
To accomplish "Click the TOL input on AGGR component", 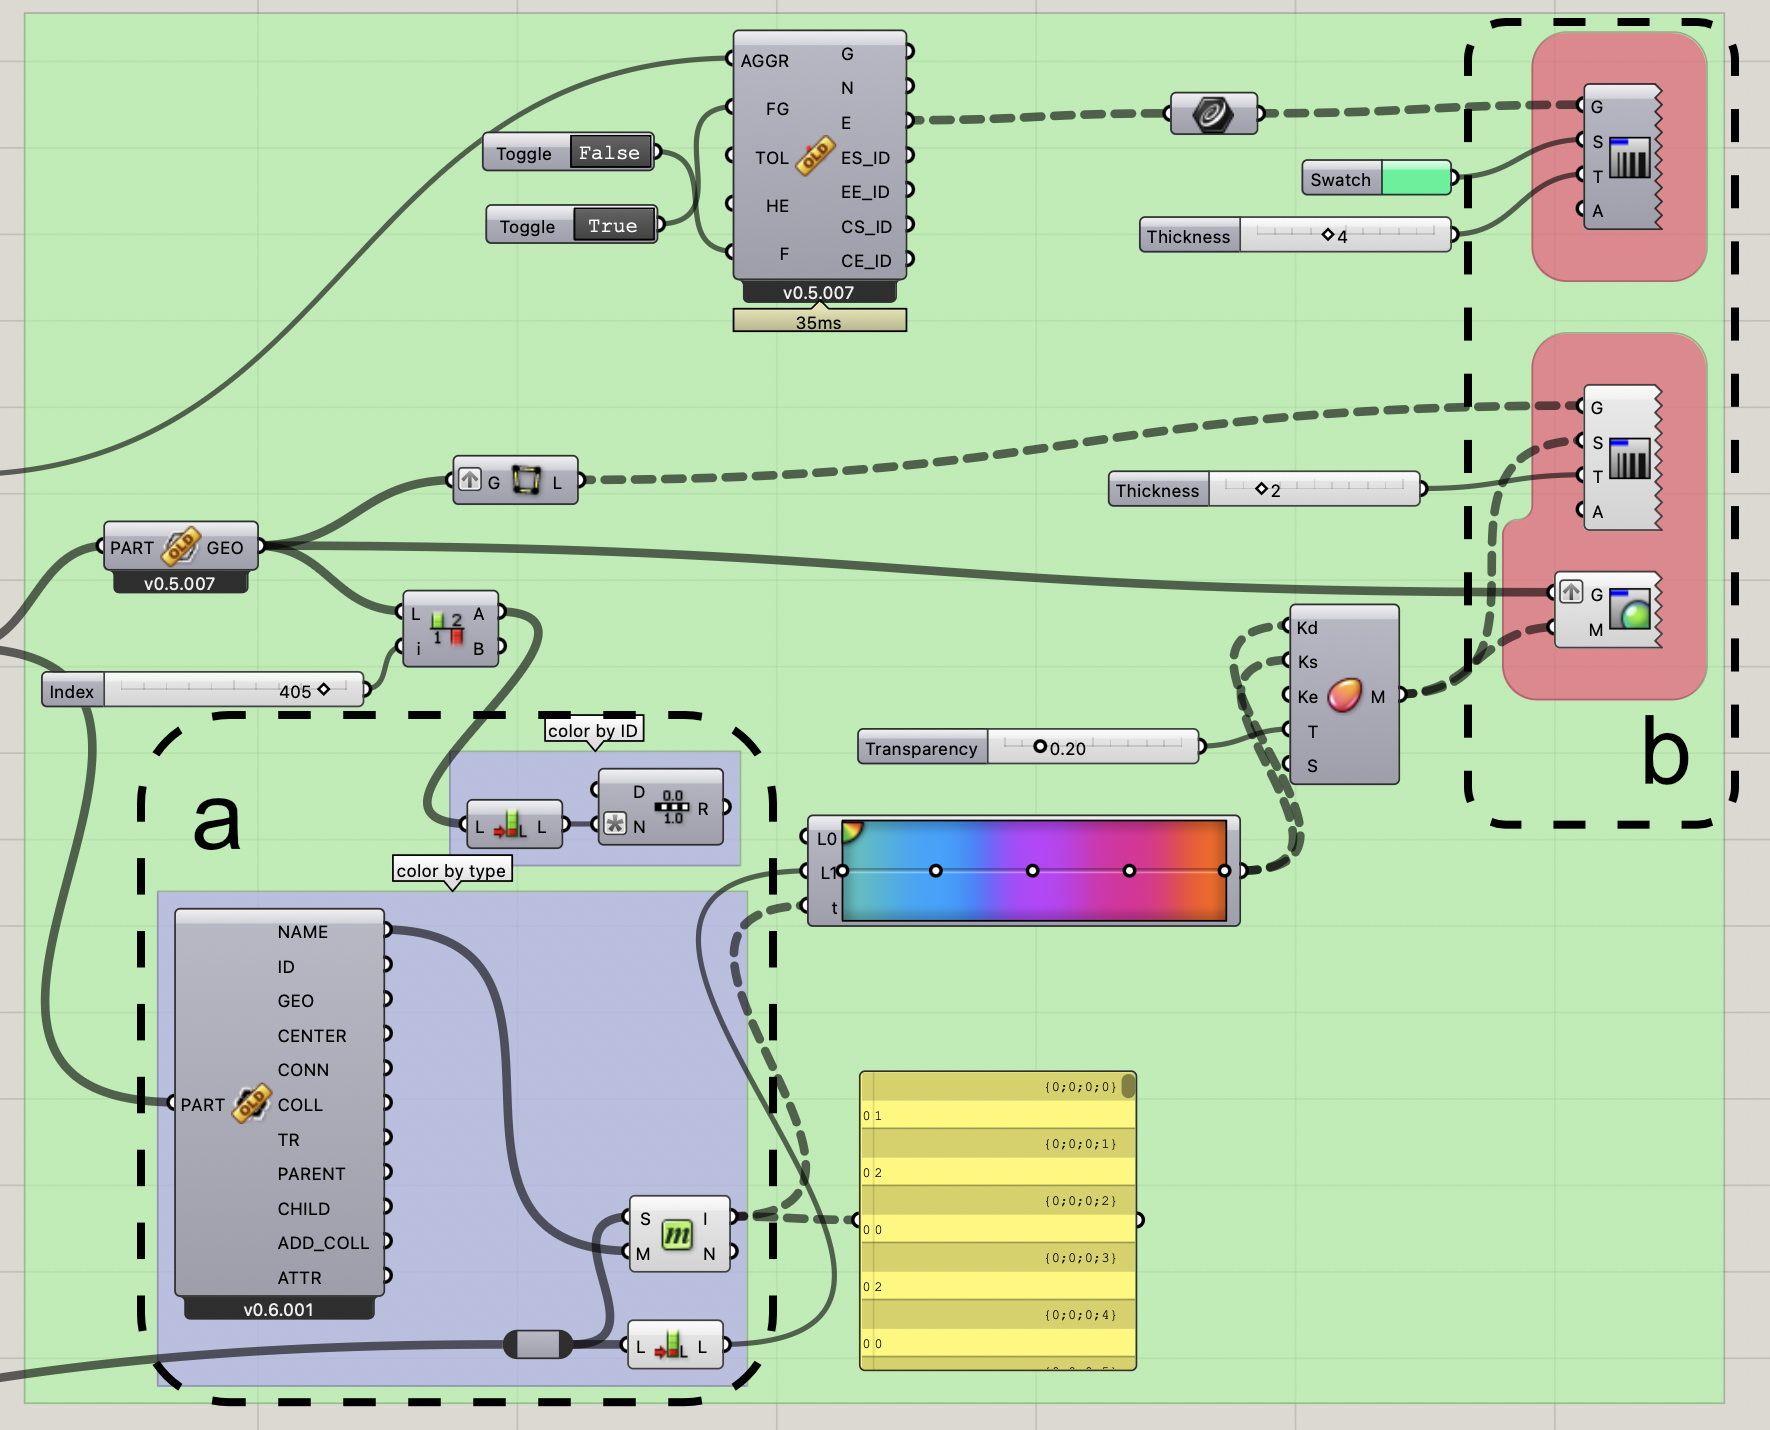I will coord(771,158).
